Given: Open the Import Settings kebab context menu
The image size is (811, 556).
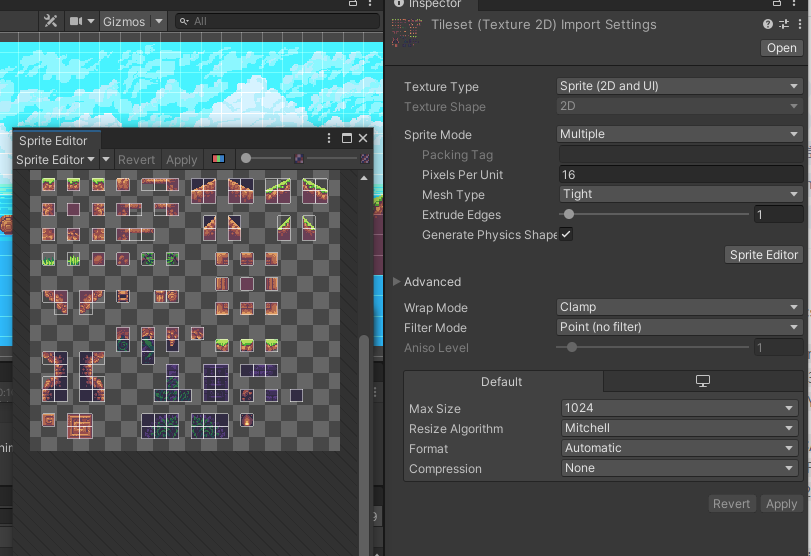Looking at the screenshot, I should [x=800, y=24].
